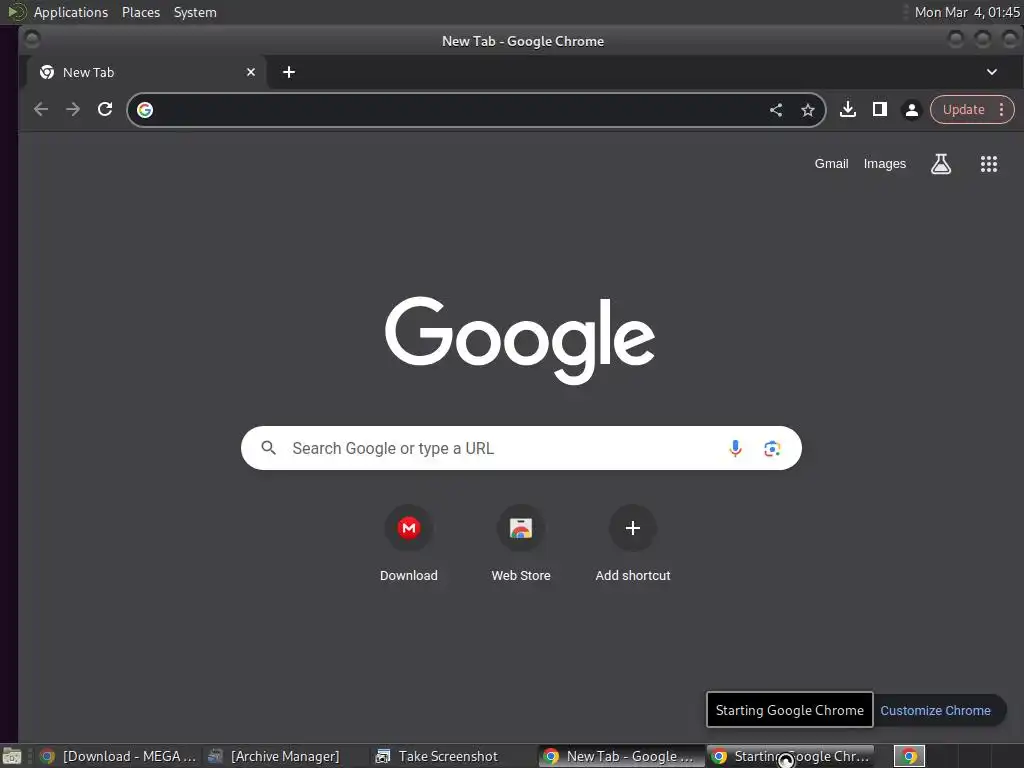This screenshot has height=768, width=1024.
Task: Click the menu logo icon beside Applications
Action: tap(16, 12)
